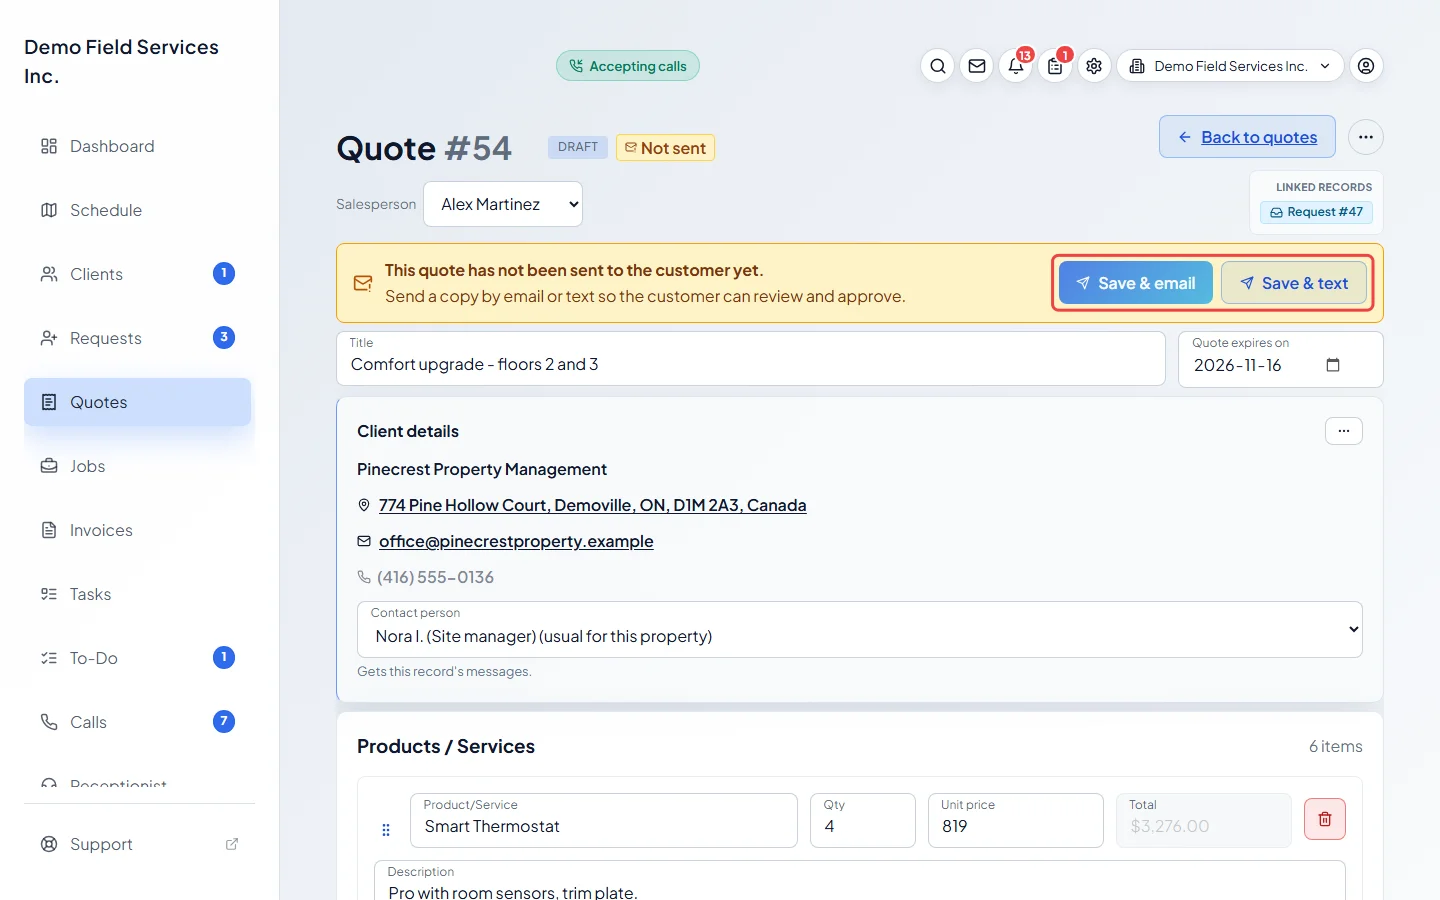1440x900 pixels.
Task: Click the office@pinecrestproperty.example email link
Action: pos(516,541)
